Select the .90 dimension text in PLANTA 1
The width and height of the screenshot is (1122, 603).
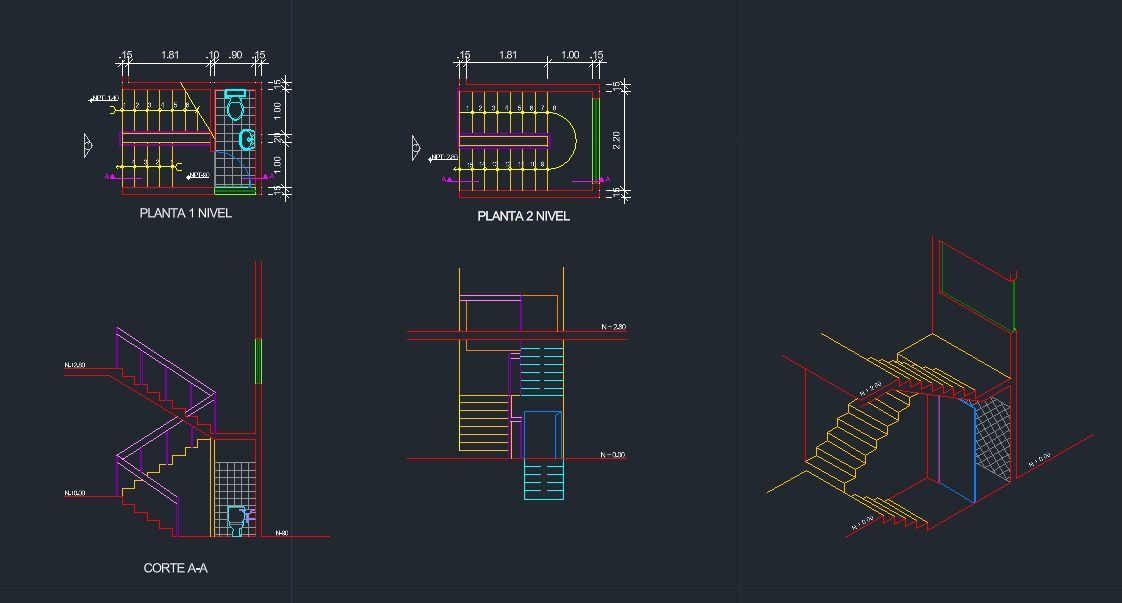235,55
